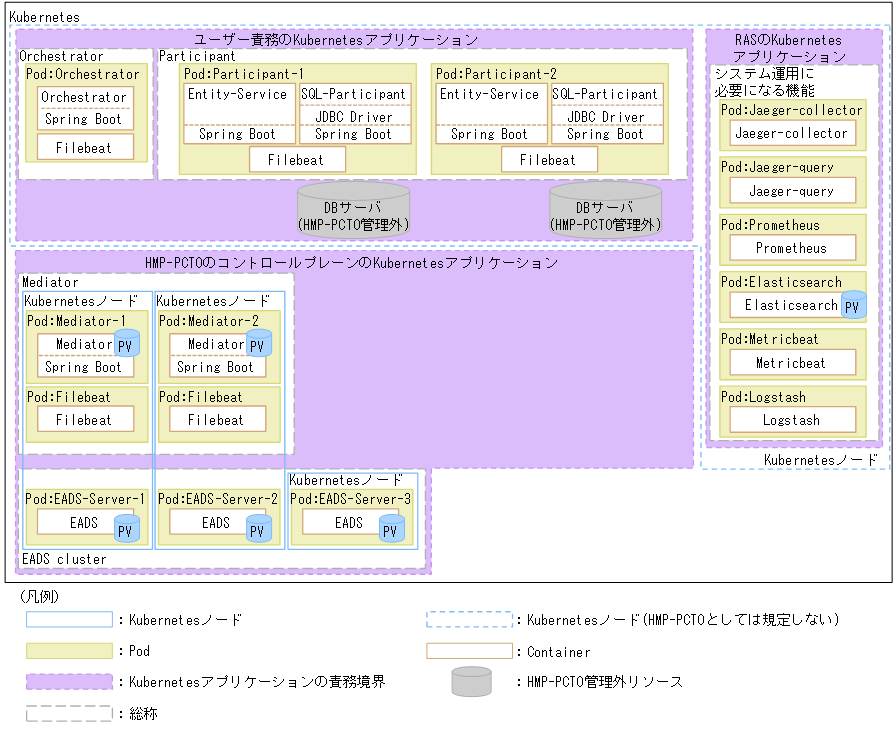Screen dimensions: 894x732
Task: Click the Logstash container
Action: 791,420
